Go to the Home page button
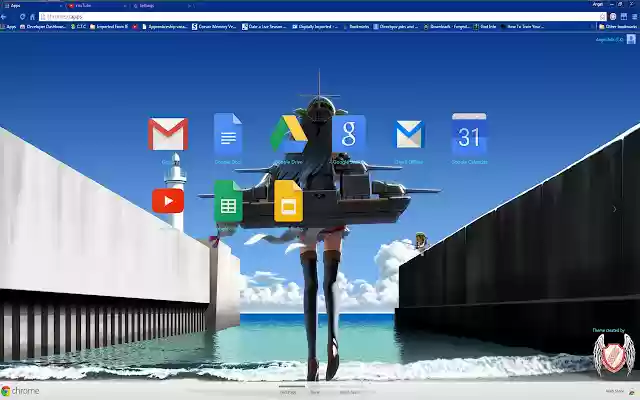 click(32, 17)
